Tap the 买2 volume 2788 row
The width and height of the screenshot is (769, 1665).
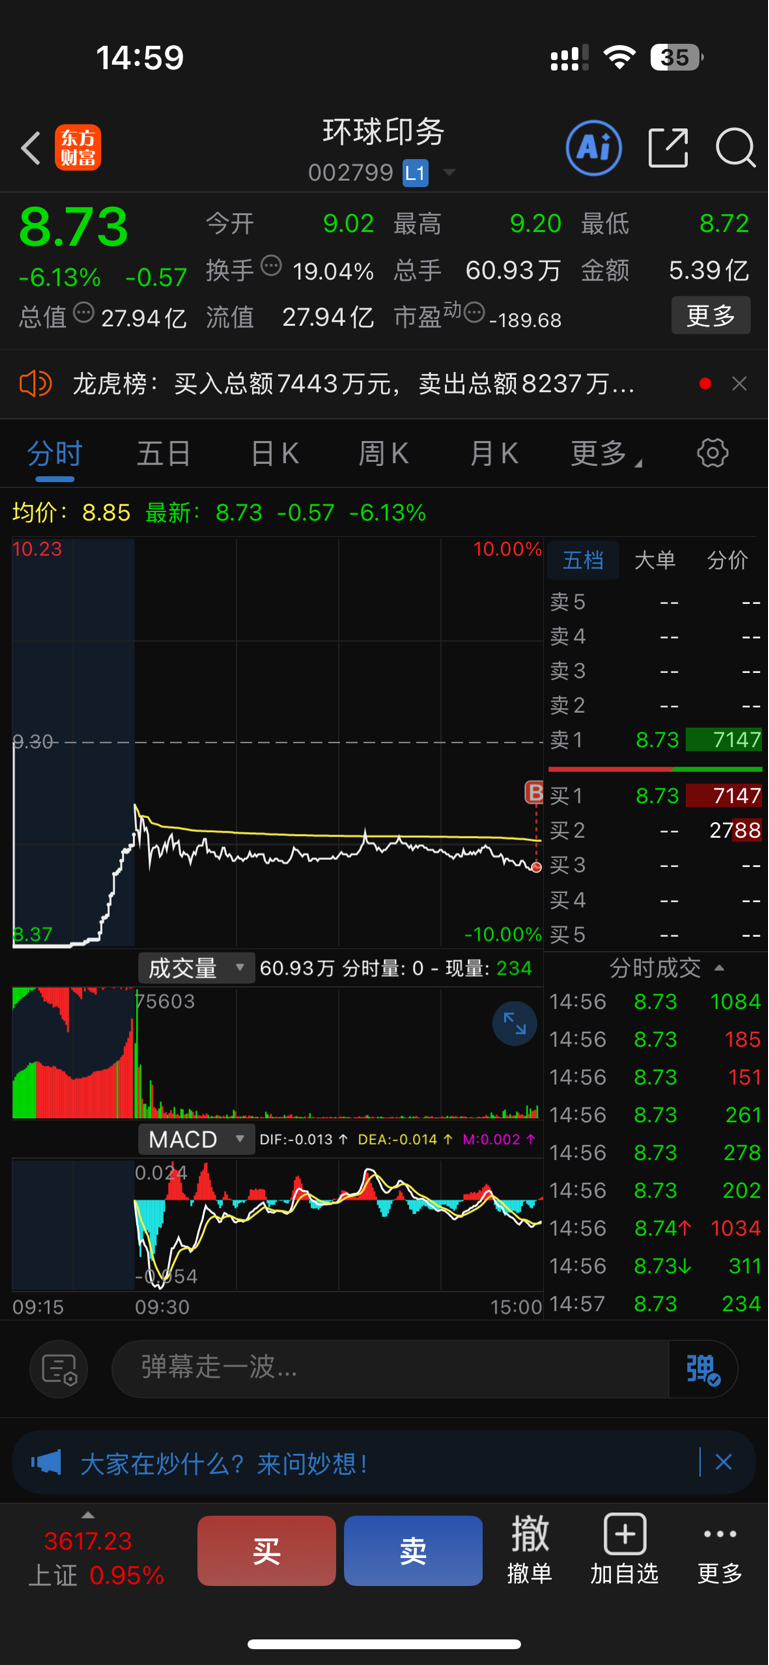655,830
